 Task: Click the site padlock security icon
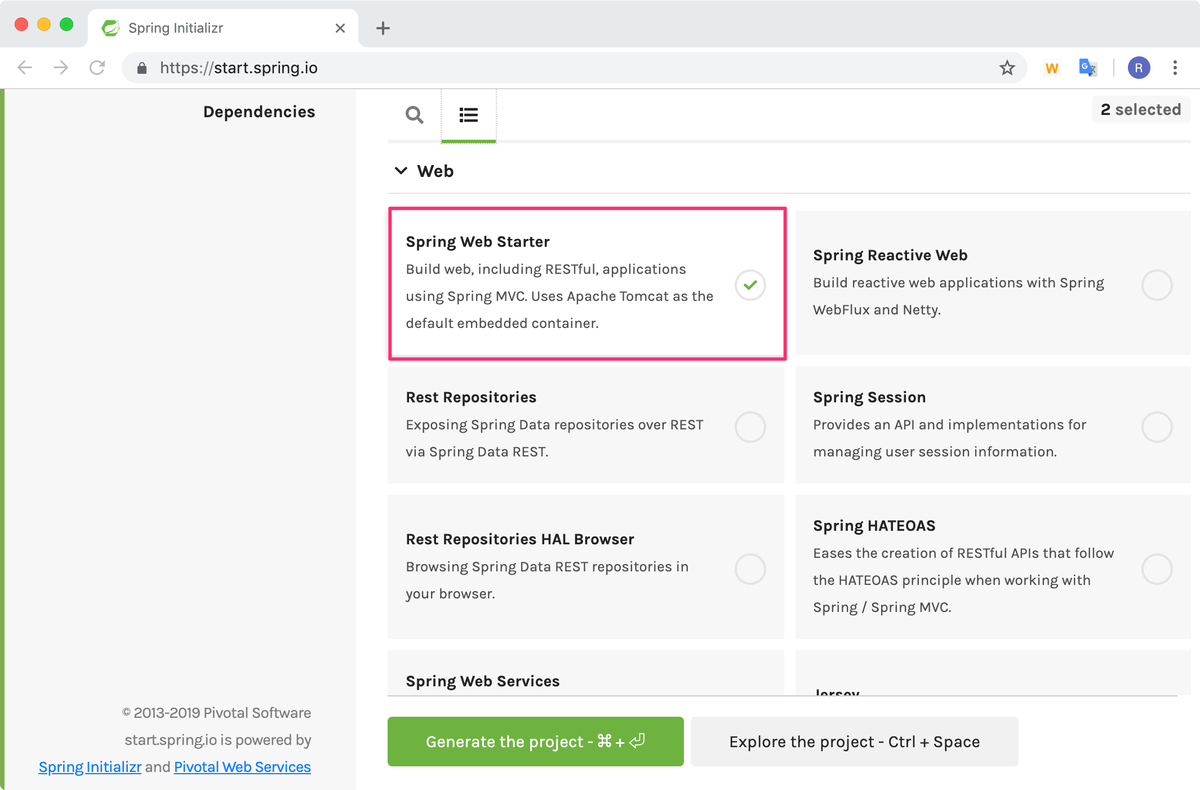tap(141, 68)
